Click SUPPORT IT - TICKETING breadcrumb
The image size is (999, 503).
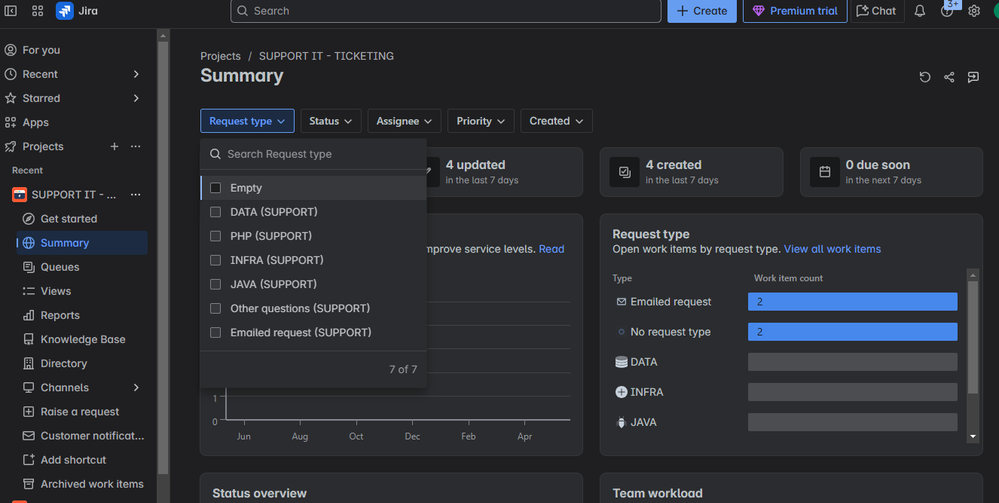click(326, 56)
